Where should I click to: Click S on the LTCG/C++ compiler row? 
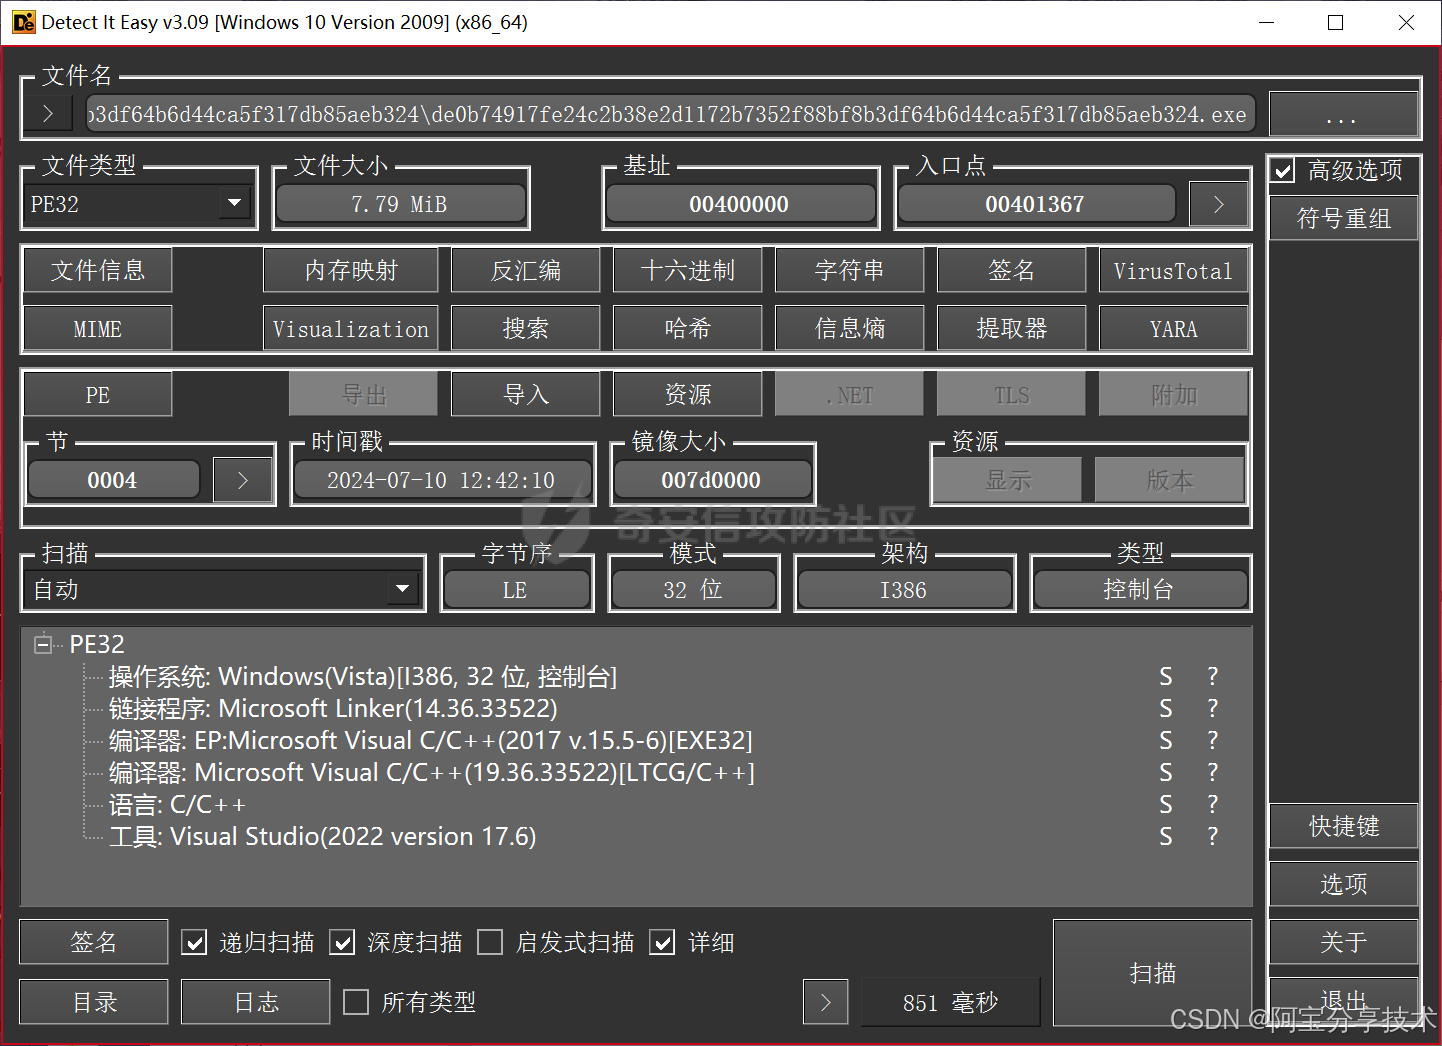tap(1165, 773)
